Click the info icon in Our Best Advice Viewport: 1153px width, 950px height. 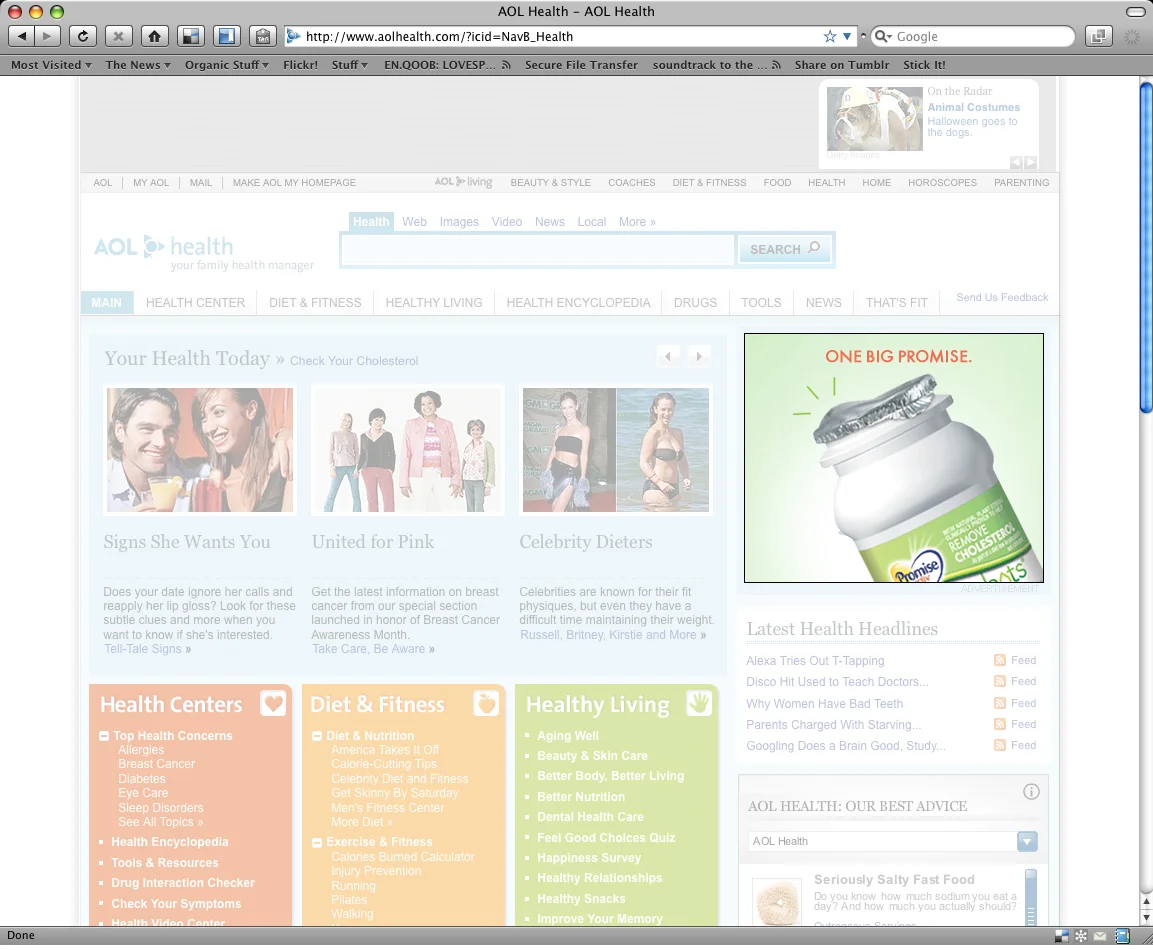coord(1031,792)
